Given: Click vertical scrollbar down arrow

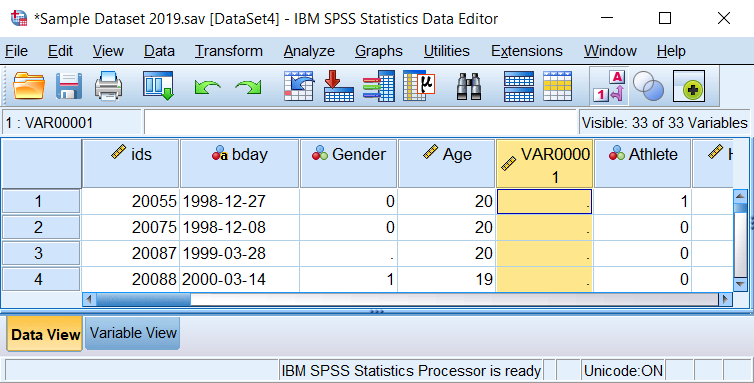Looking at the screenshot, I should click(x=741, y=284).
